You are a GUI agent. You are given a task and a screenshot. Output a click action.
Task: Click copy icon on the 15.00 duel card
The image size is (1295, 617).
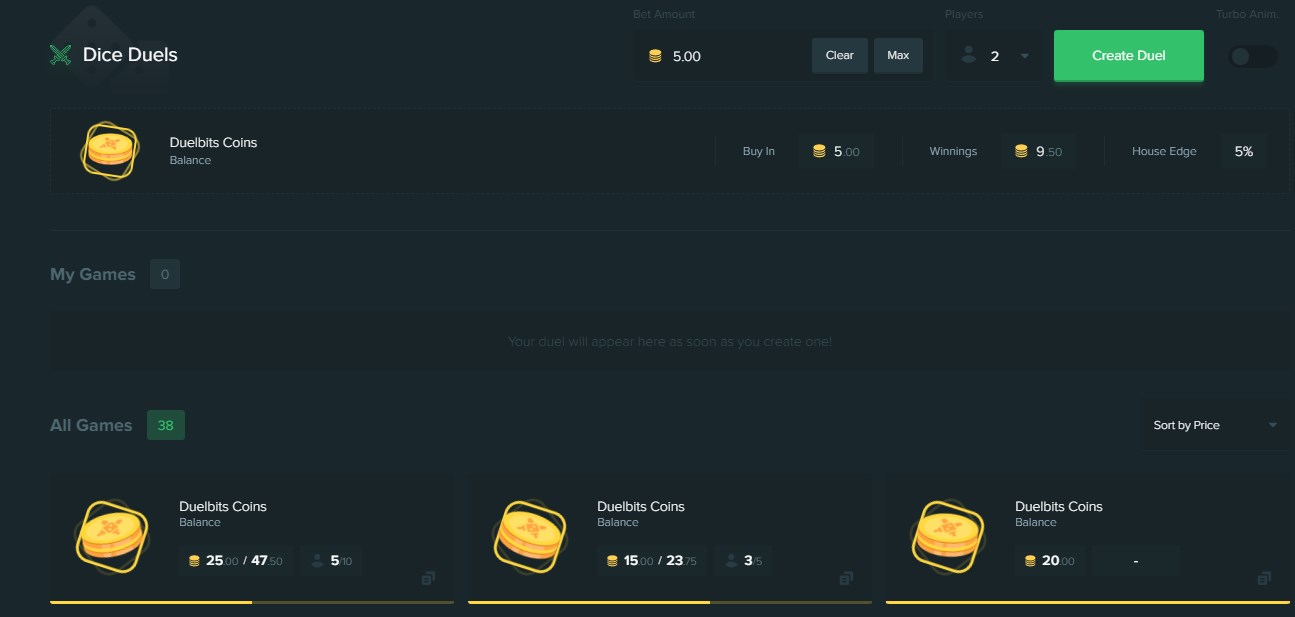846,578
